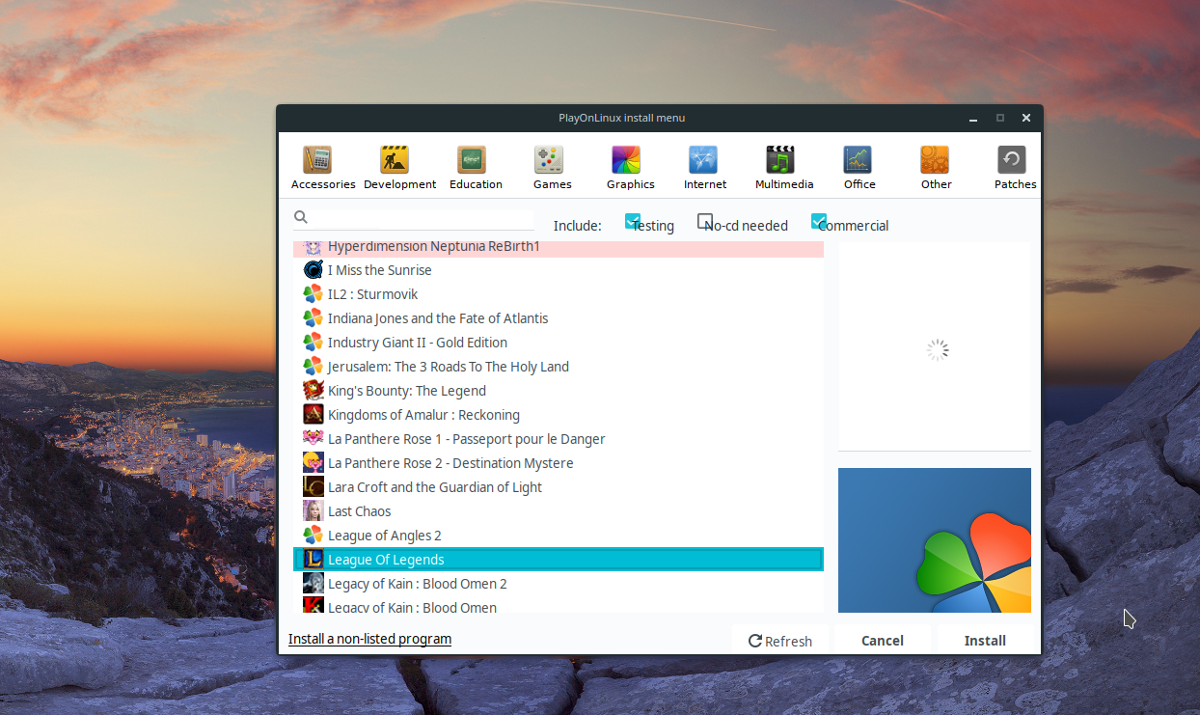
Task: Uncheck the Testing checkbox
Action: point(632,221)
